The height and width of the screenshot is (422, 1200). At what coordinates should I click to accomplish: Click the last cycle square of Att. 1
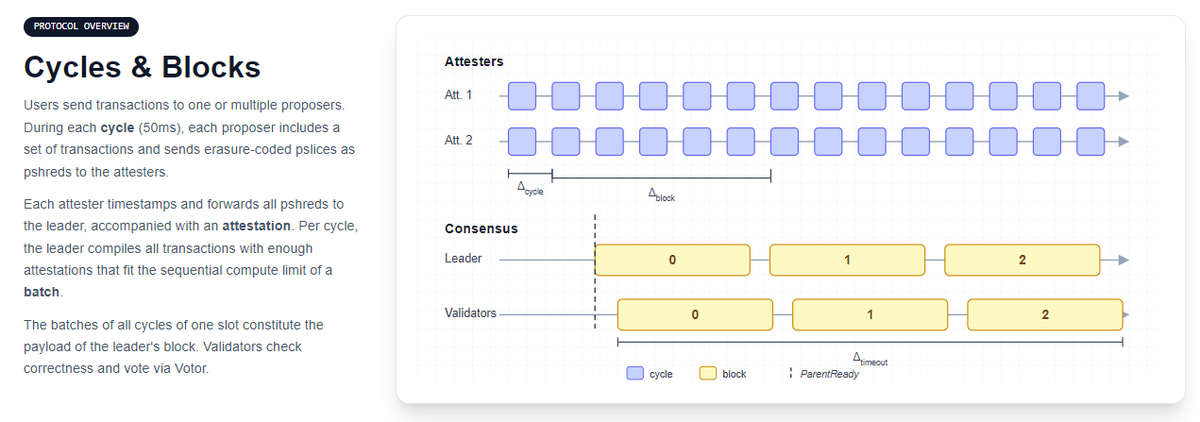pyautogui.click(x=1090, y=96)
